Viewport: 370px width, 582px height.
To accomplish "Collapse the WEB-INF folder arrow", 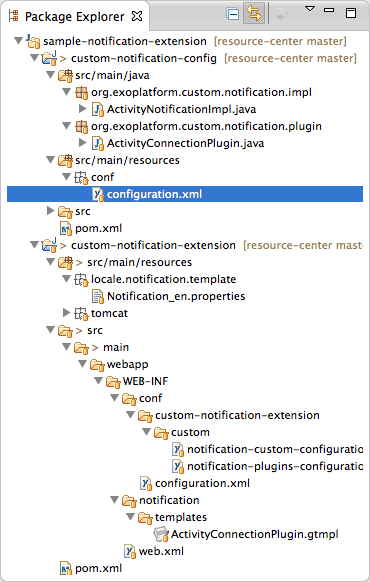I will tap(98, 381).
